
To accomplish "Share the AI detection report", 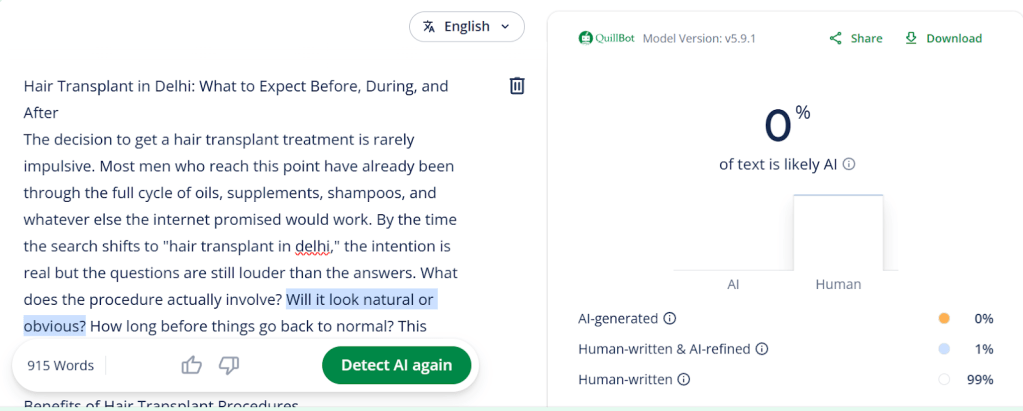I will [856, 38].
